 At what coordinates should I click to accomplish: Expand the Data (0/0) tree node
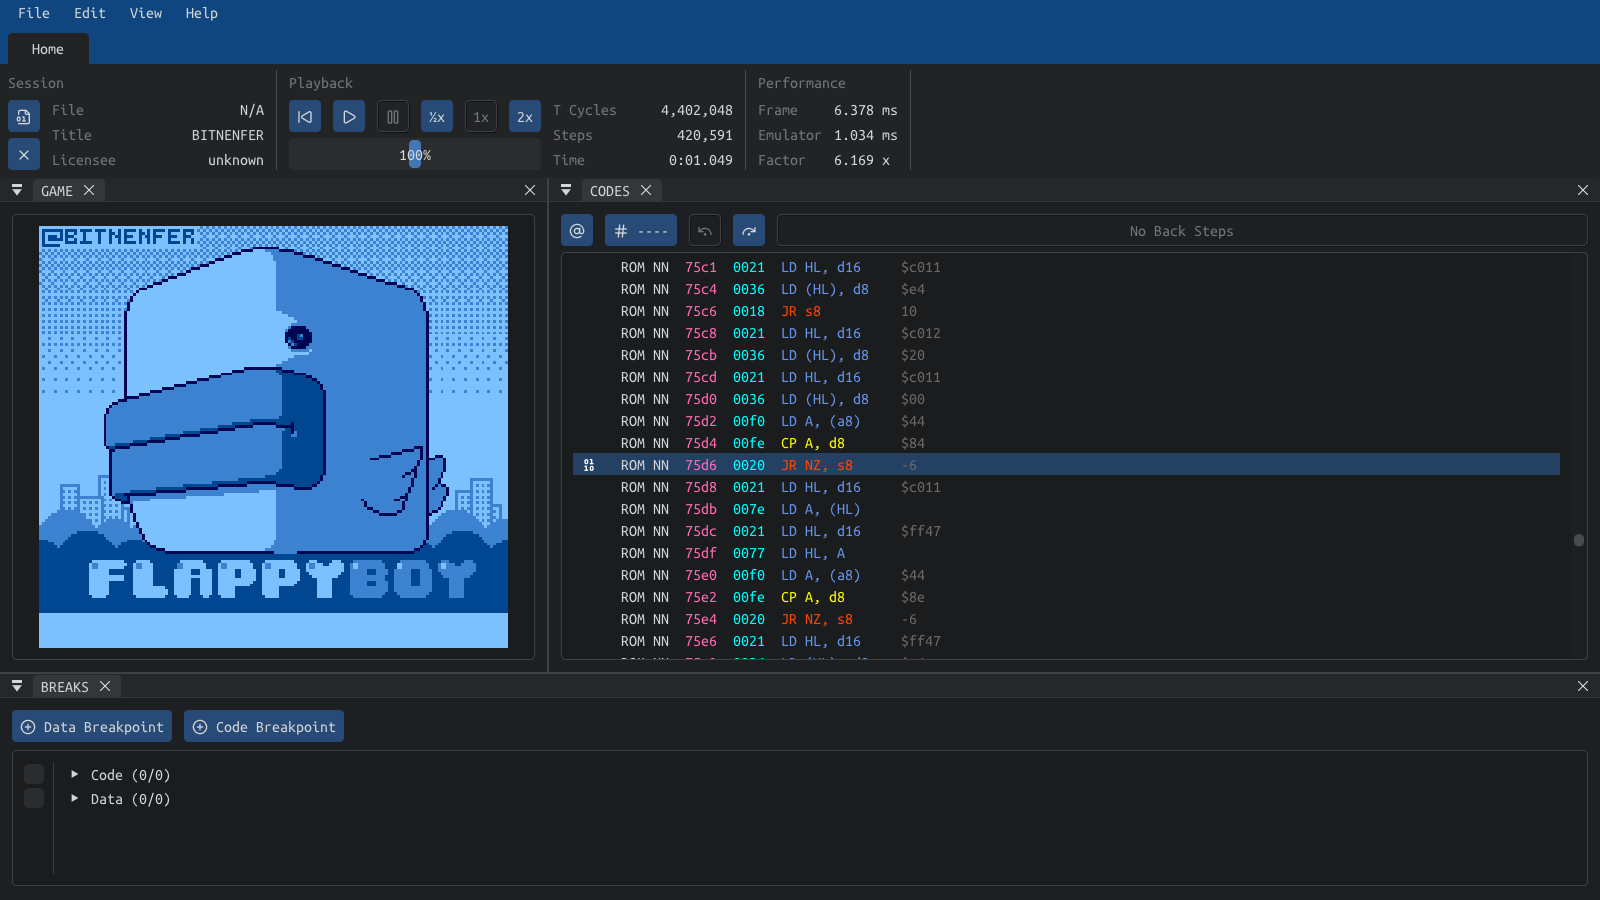pyautogui.click(x=75, y=799)
